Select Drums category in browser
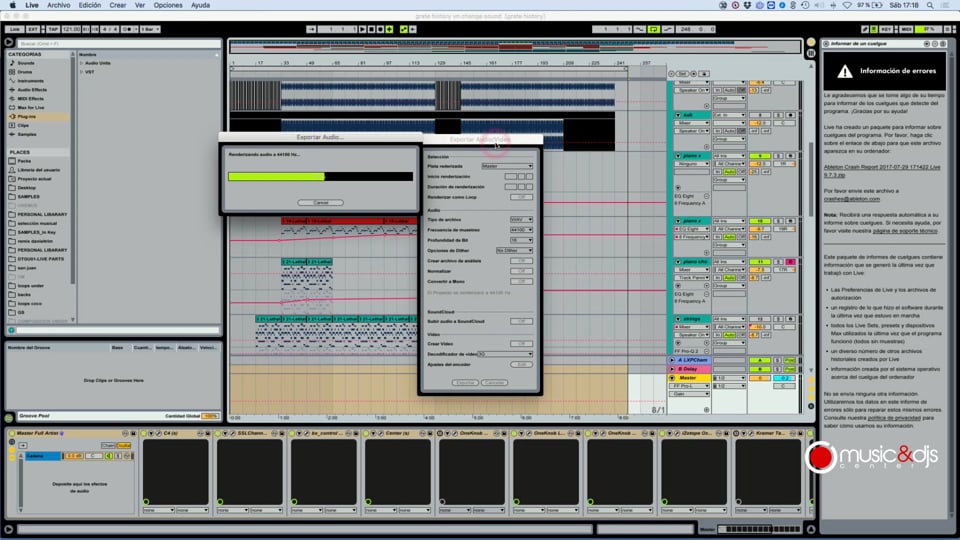Viewport: 960px width, 540px height. coord(24,72)
